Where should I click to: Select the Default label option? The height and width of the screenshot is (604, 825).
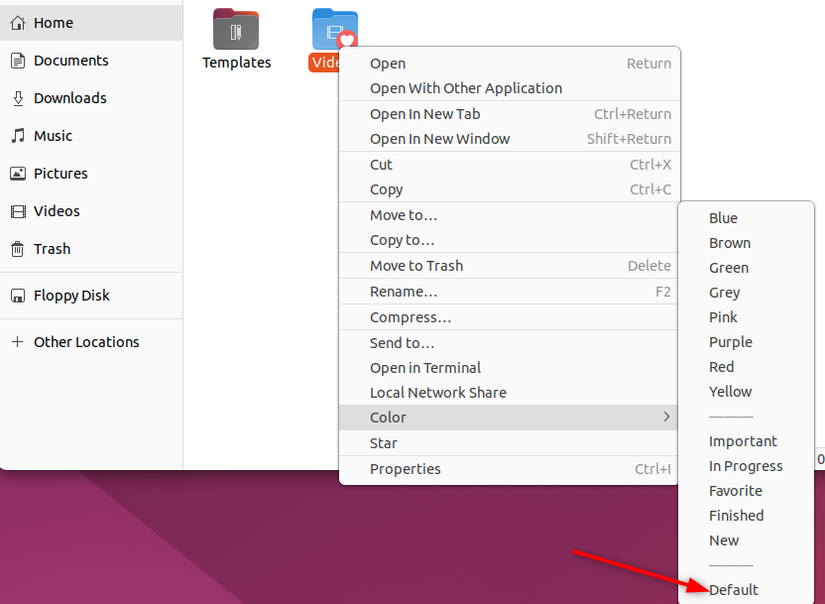[735, 590]
